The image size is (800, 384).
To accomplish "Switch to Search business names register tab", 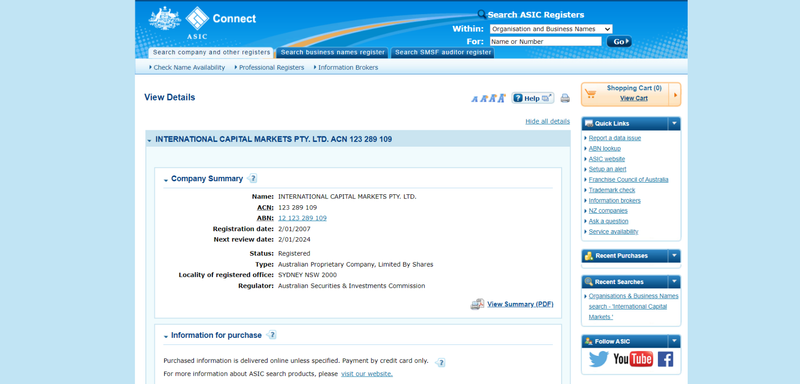I will [333, 53].
